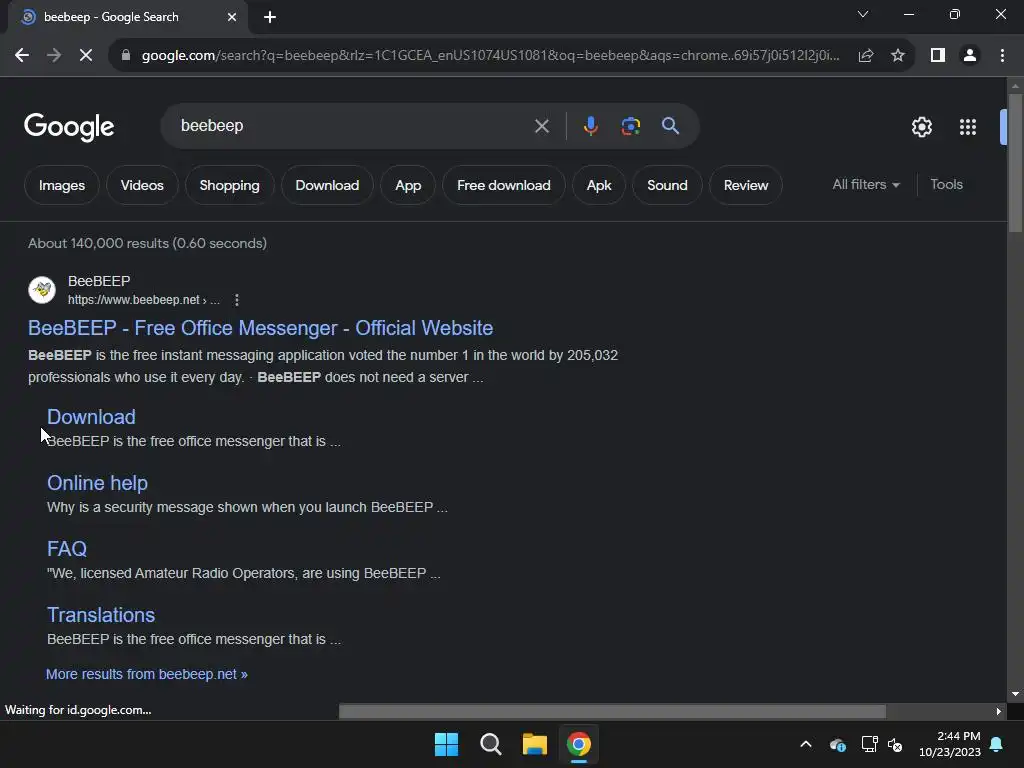The image size is (1024, 768).
Task: Open the FAQ sitelink
Action: pos(67,549)
